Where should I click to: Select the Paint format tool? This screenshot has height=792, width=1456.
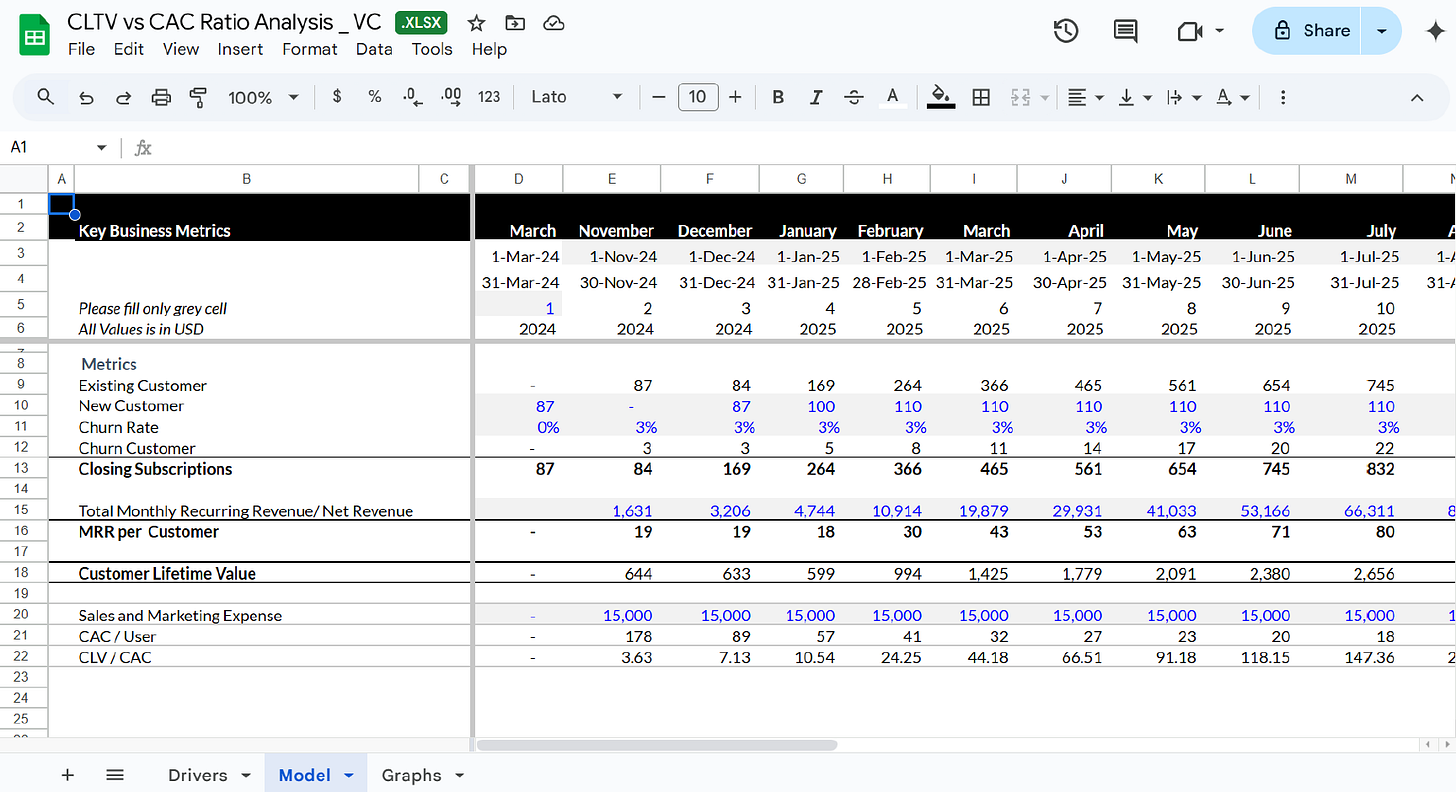196,97
